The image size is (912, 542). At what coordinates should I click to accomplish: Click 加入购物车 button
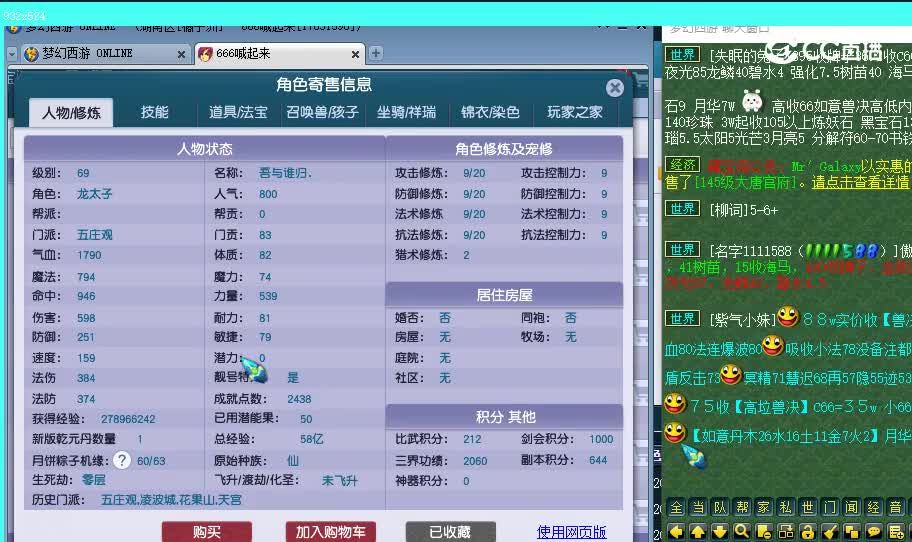[x=330, y=532]
